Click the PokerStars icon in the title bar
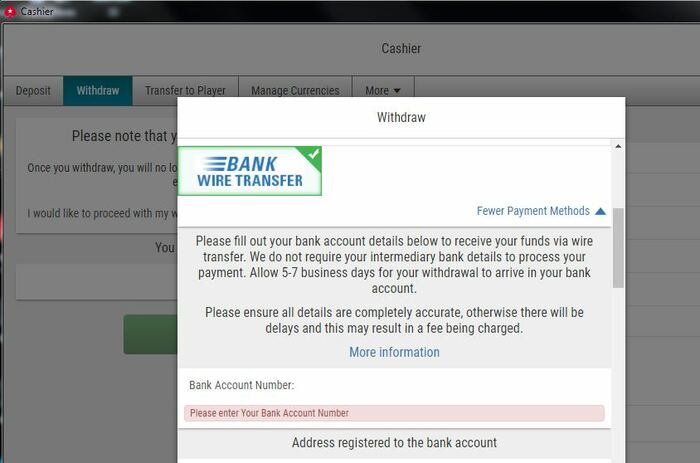 tap(10, 11)
